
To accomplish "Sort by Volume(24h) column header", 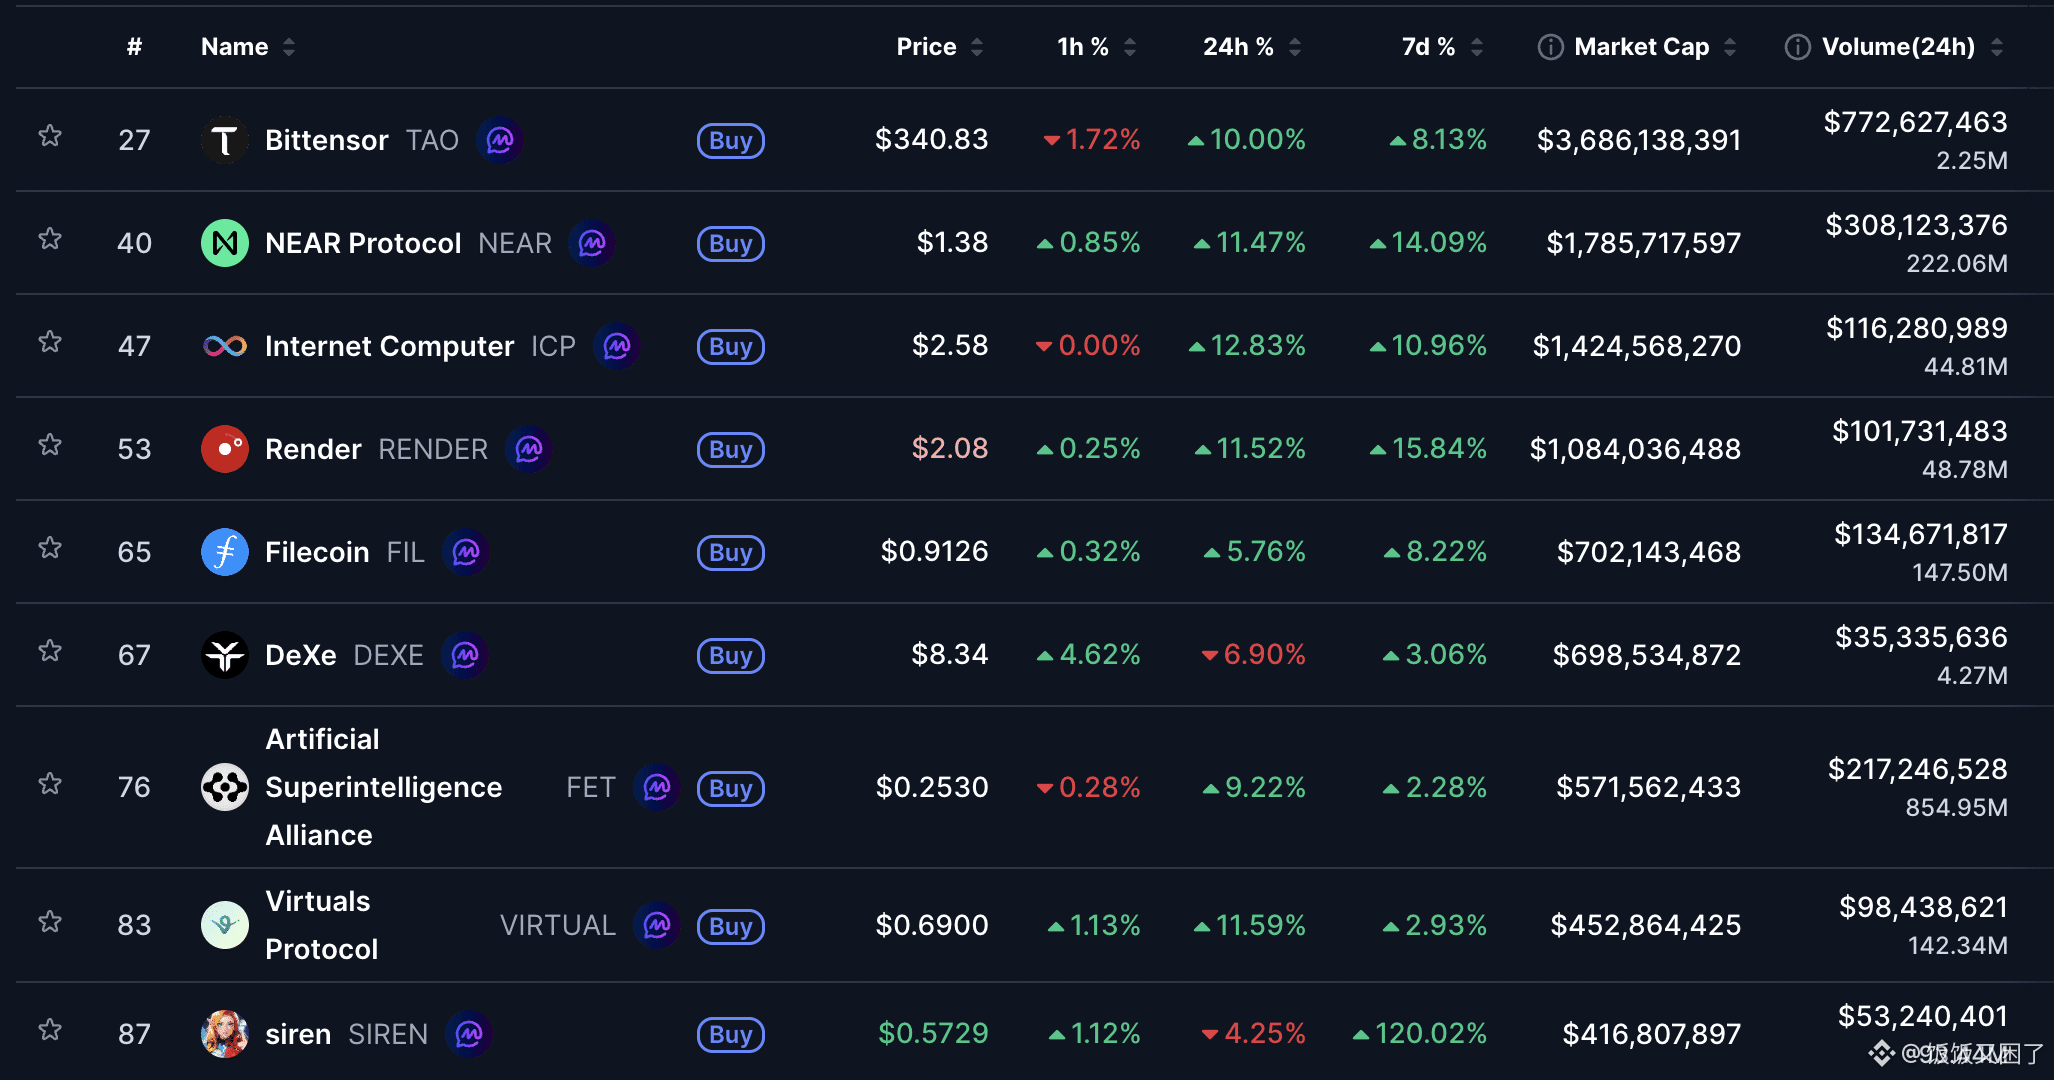I will coord(1897,47).
